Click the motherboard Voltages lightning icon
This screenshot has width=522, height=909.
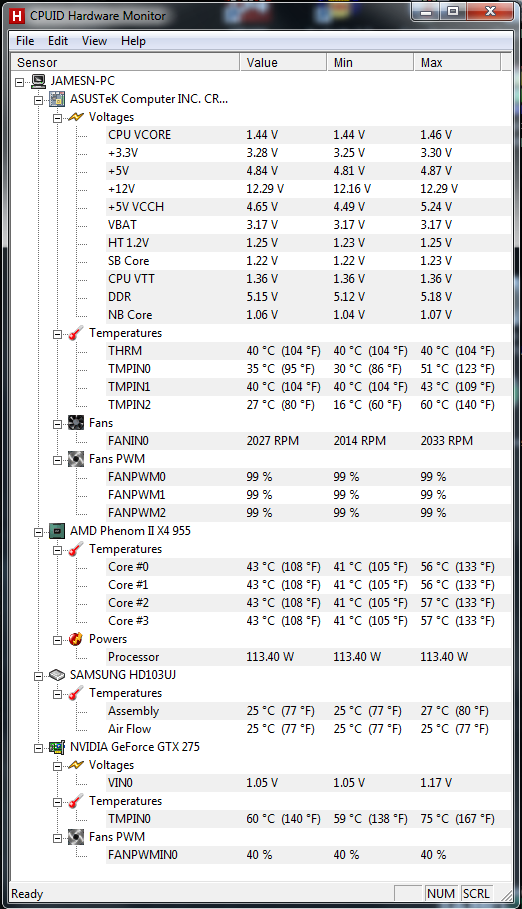76,117
